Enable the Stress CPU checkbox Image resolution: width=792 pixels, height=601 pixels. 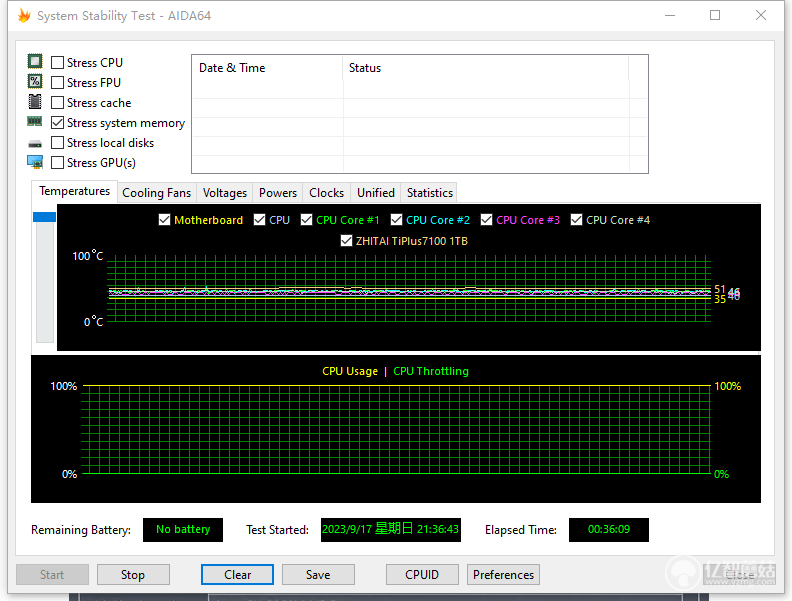pyautogui.click(x=58, y=62)
